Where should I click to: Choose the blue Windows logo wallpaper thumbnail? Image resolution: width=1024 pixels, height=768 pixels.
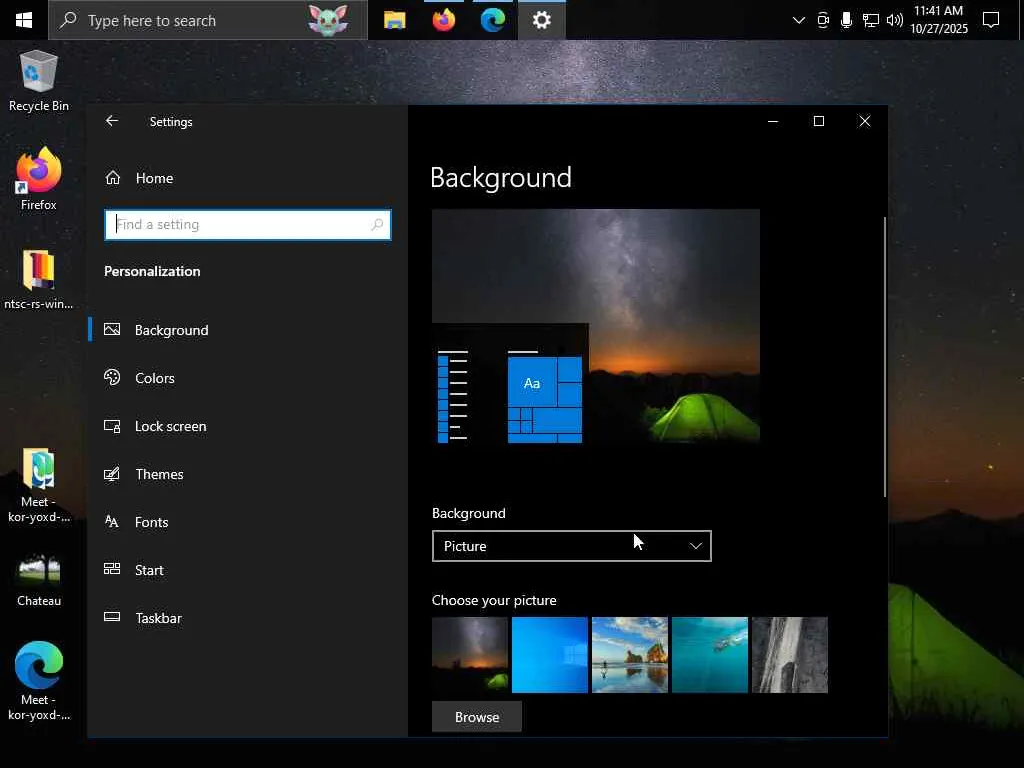[x=550, y=655]
